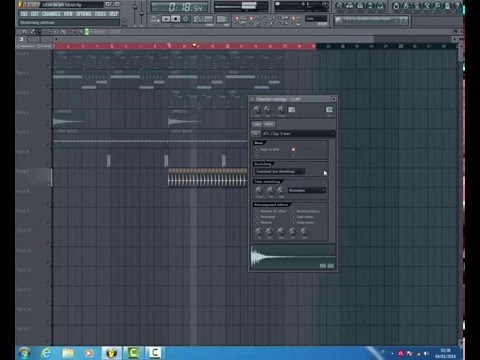Open the Channel settings window menu arrow

tap(252, 99)
